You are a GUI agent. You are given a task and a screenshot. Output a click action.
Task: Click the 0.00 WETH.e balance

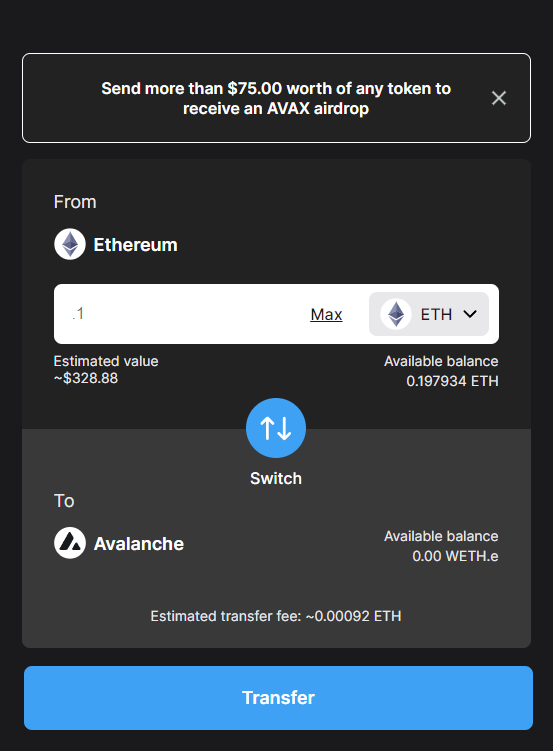(x=455, y=557)
